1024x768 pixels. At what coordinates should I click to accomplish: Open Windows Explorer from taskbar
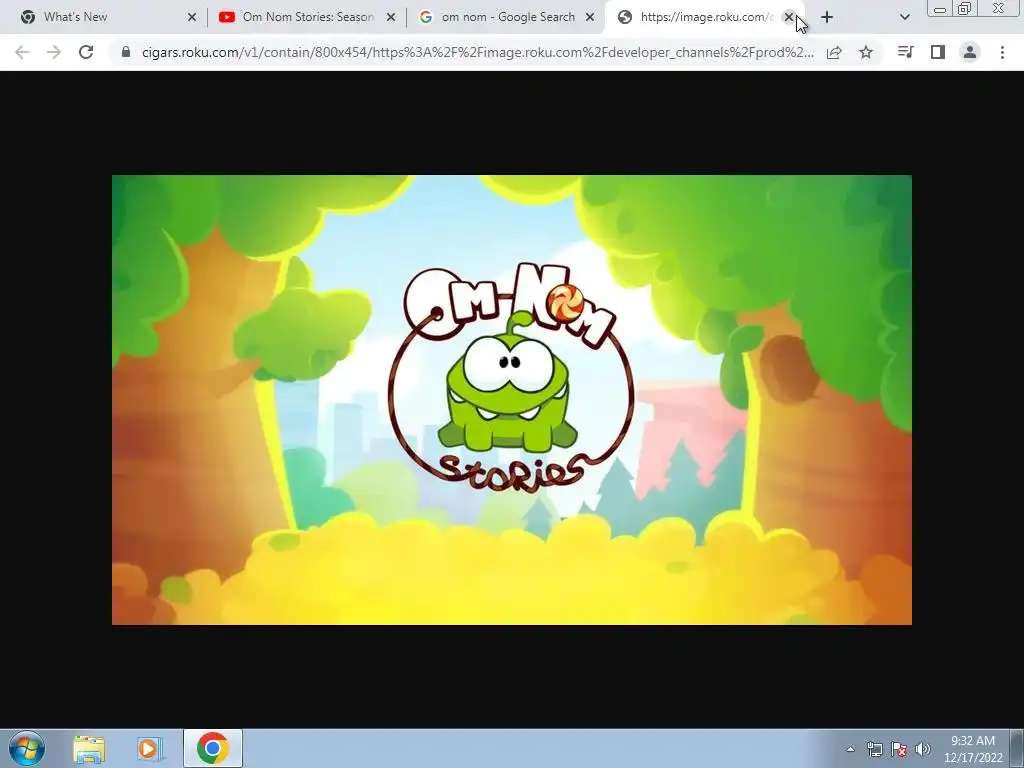pos(89,748)
